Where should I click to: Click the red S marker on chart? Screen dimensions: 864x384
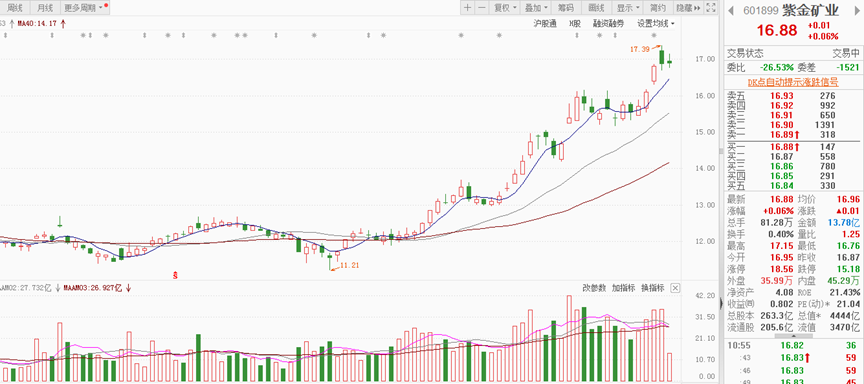point(176,273)
